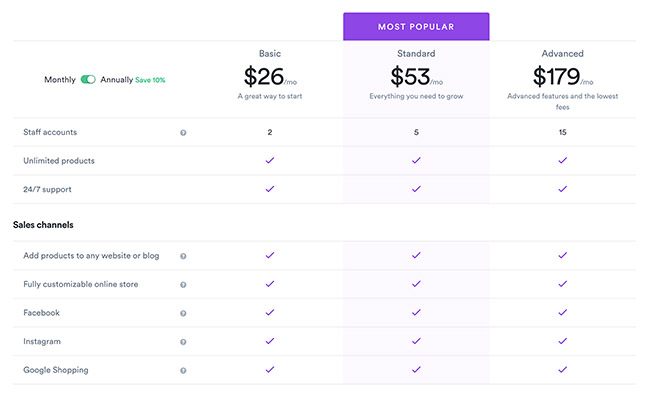Open the Staff accounts help tooltip icon
This screenshot has width=650, height=394.
183,133
